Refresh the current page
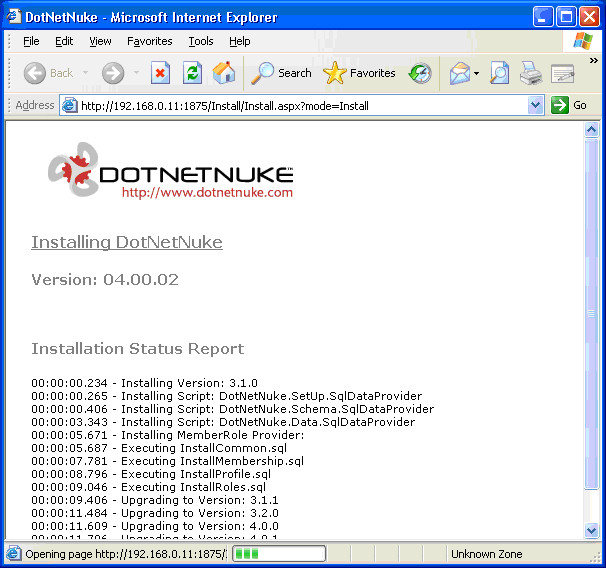Image resolution: width=606 pixels, height=568 pixels. click(x=192, y=73)
